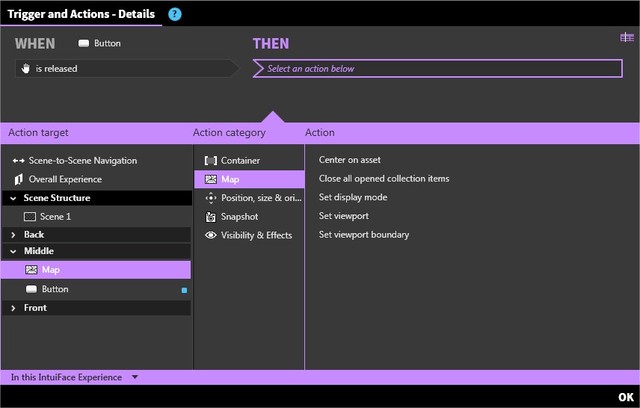Collapse the Scene Structure section
The height and width of the screenshot is (408, 640).
point(13,198)
